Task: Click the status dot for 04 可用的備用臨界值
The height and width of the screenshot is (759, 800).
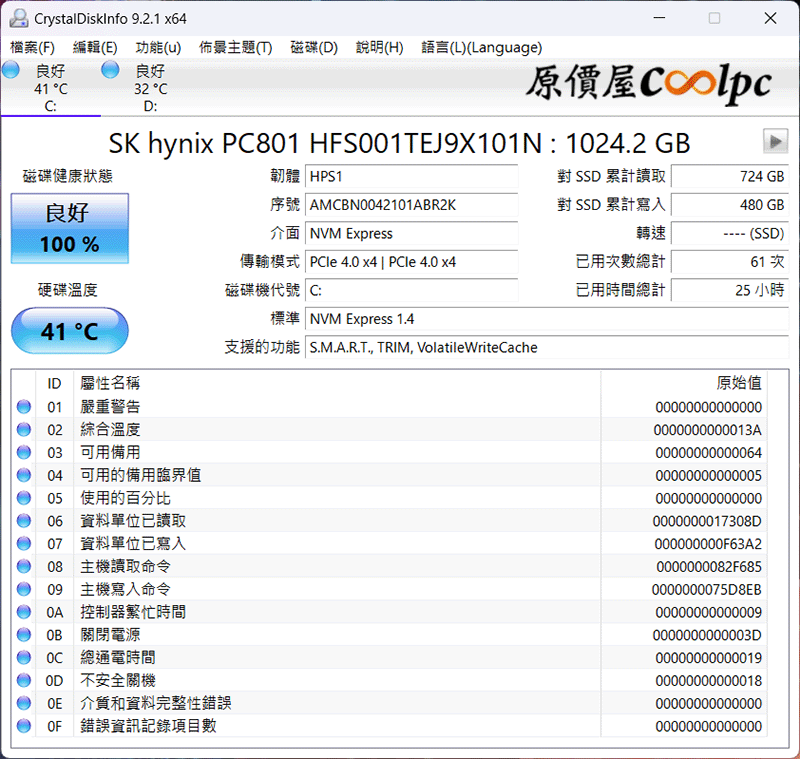Action: point(24,475)
